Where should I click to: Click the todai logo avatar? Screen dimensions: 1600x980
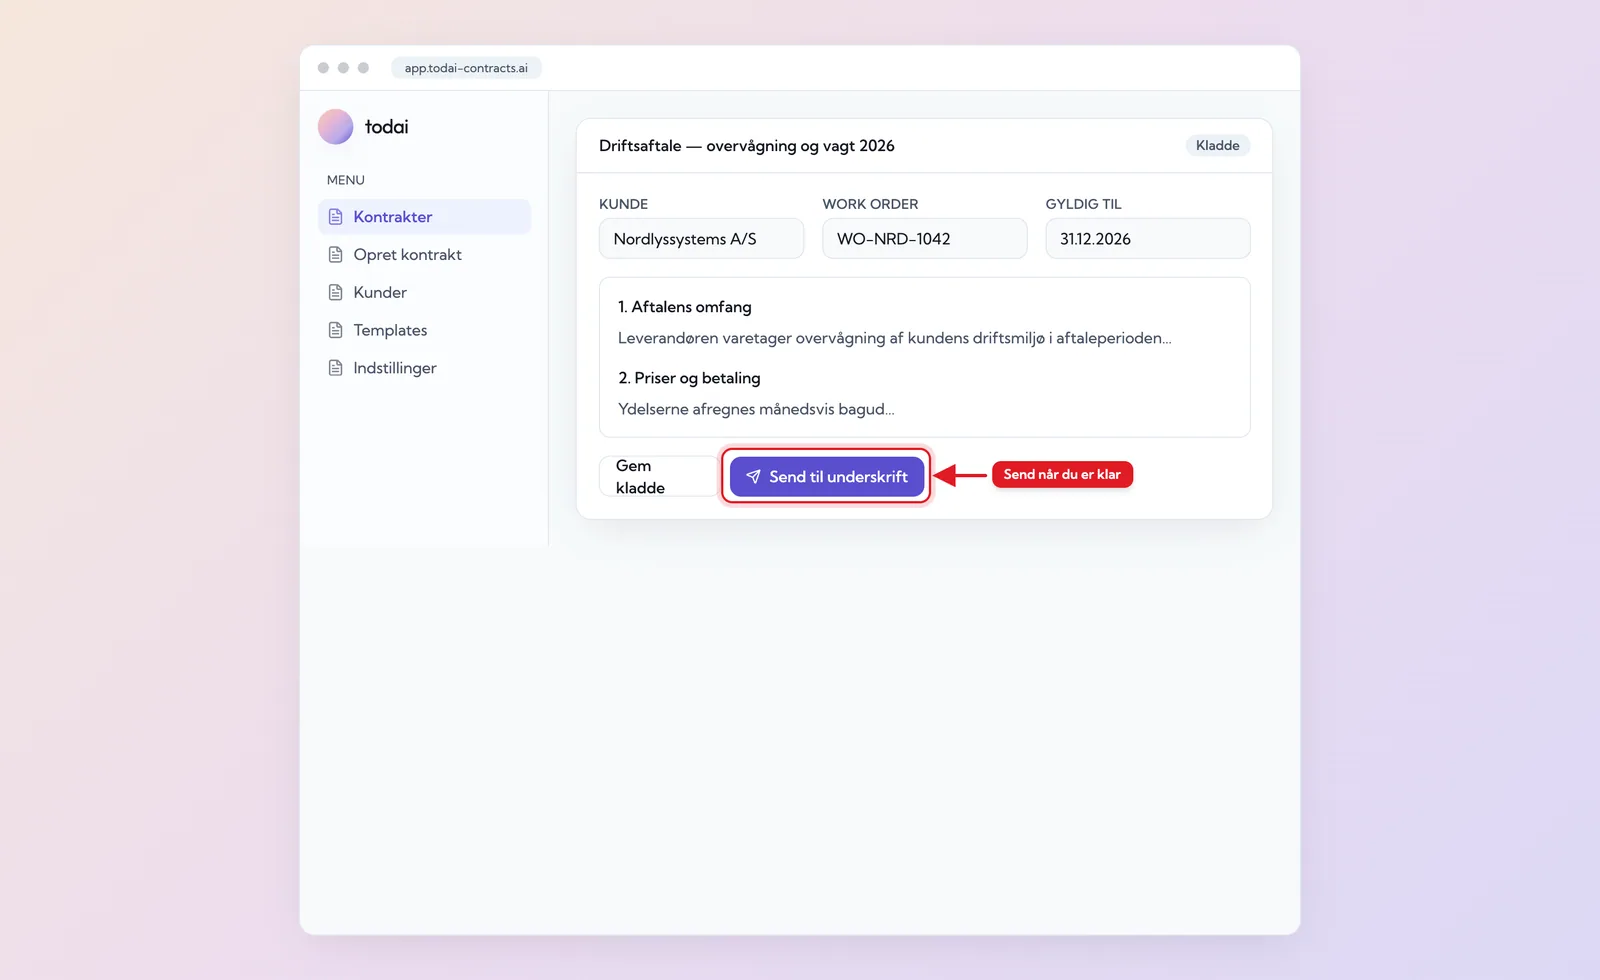335,127
